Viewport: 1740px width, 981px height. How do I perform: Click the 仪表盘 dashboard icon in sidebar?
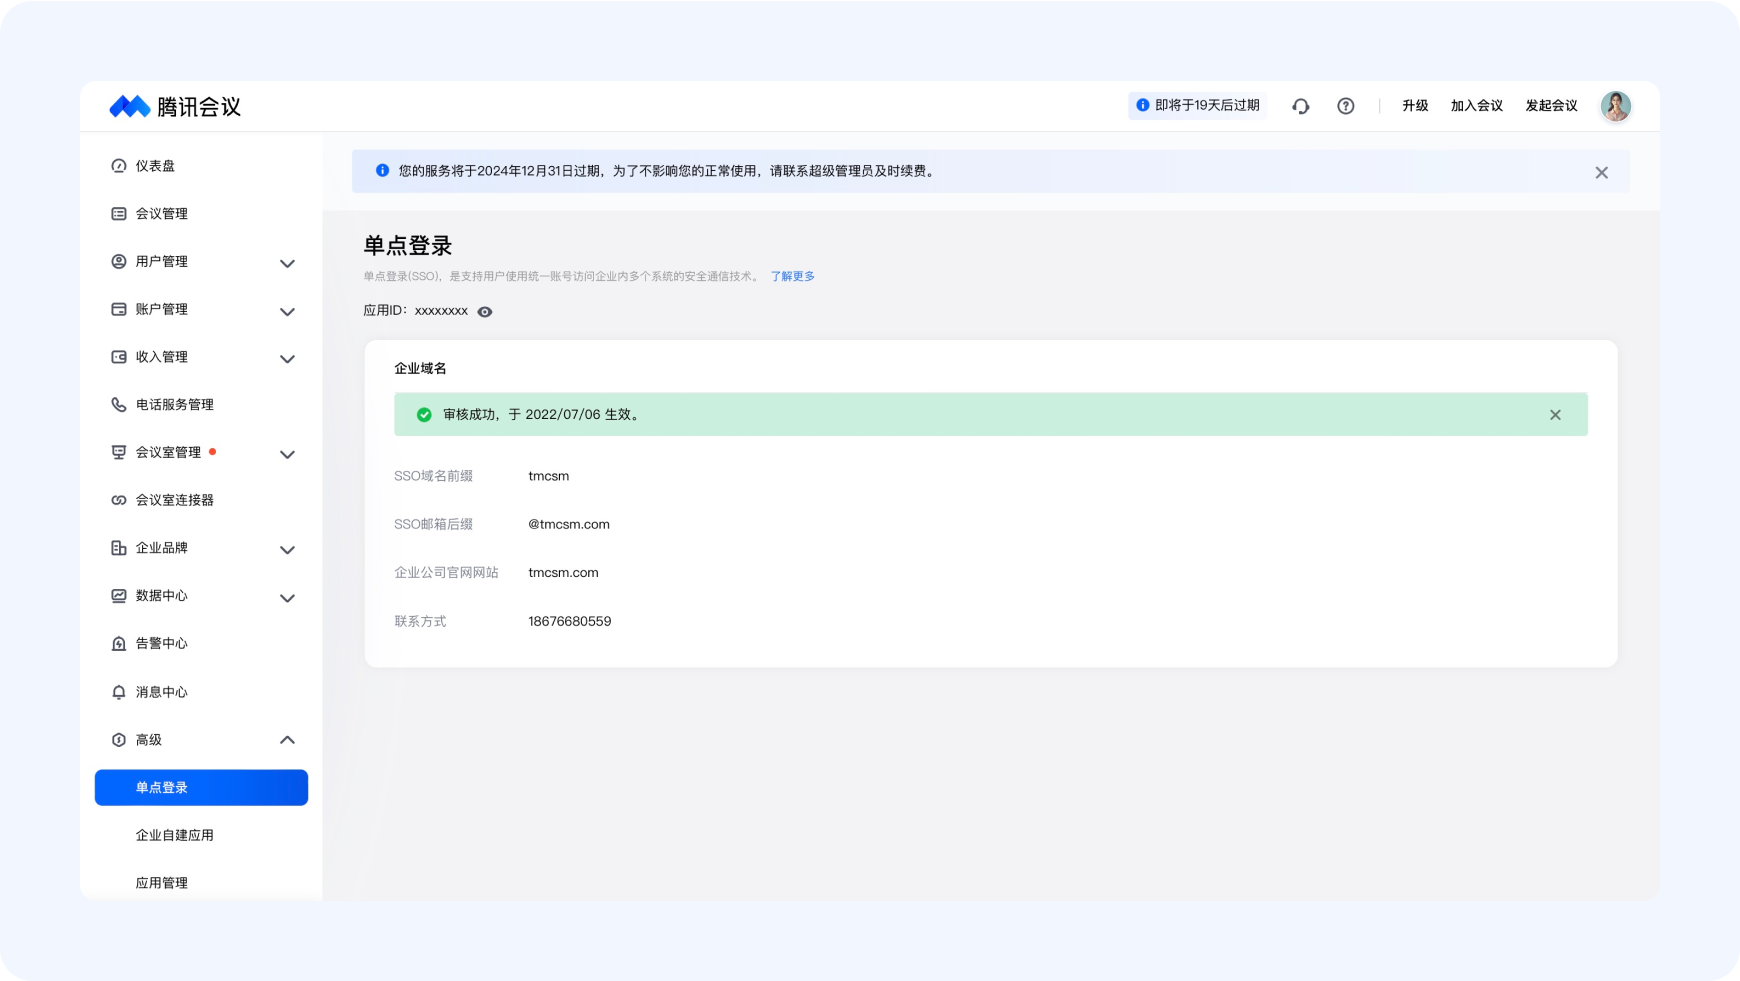pos(119,166)
